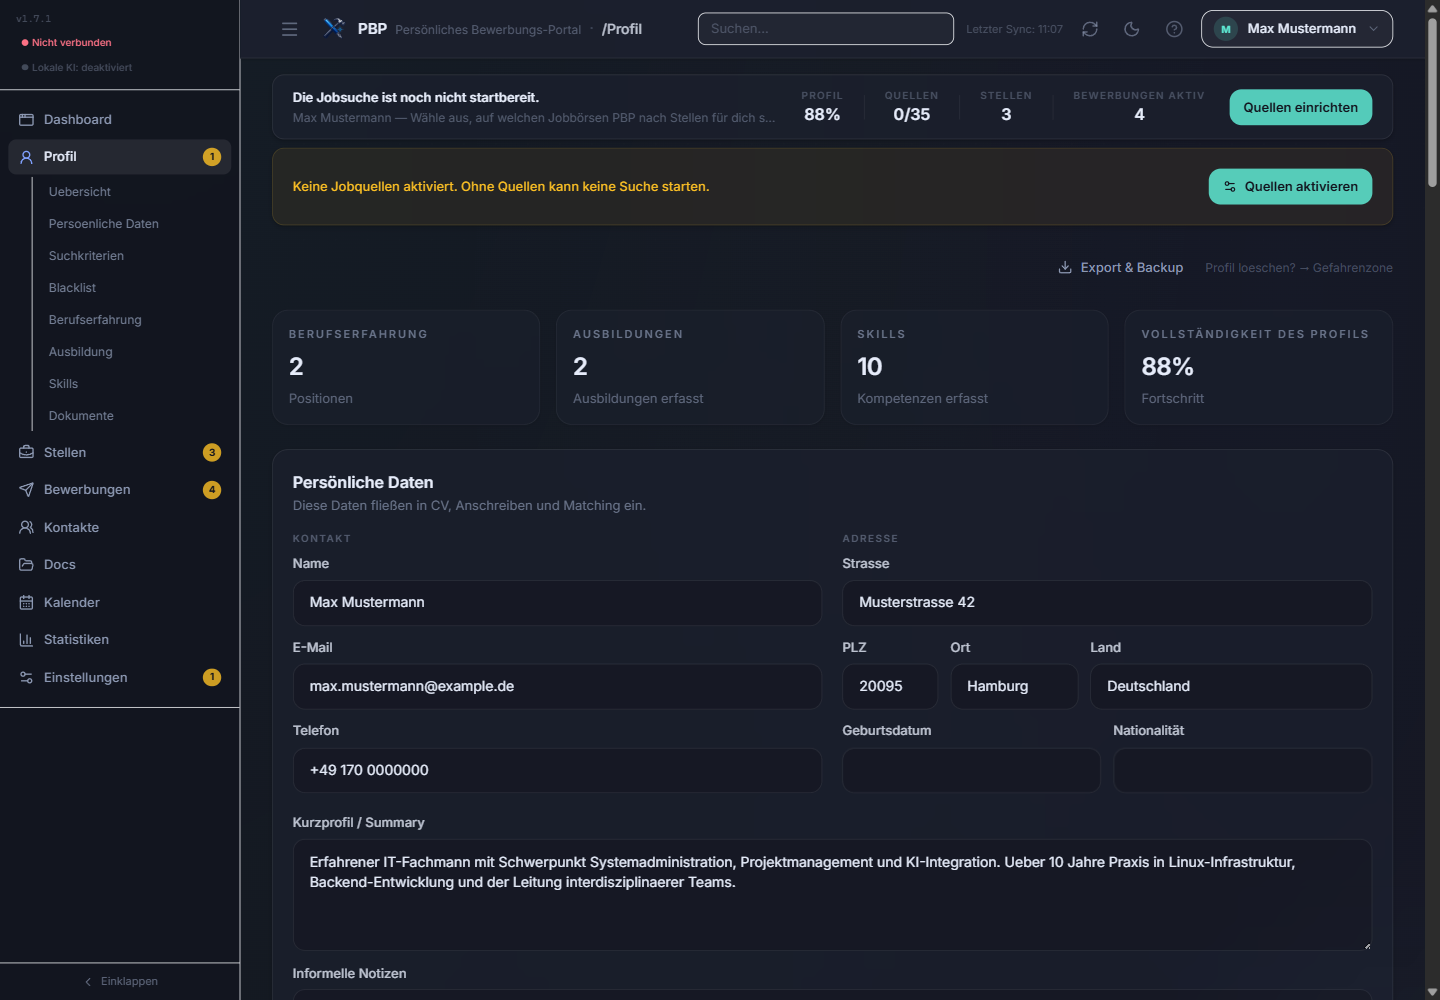Select Blacklist subsection

[72, 287]
